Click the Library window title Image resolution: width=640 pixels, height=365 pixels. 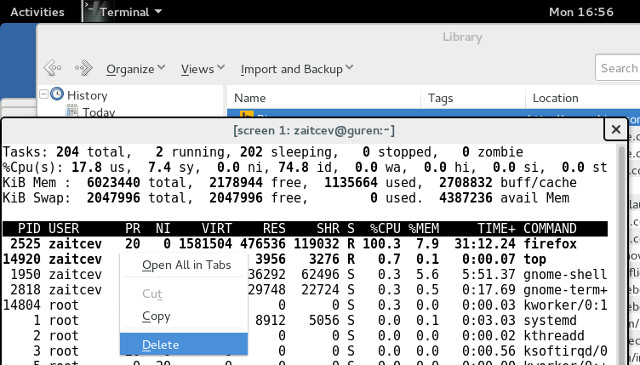point(462,37)
